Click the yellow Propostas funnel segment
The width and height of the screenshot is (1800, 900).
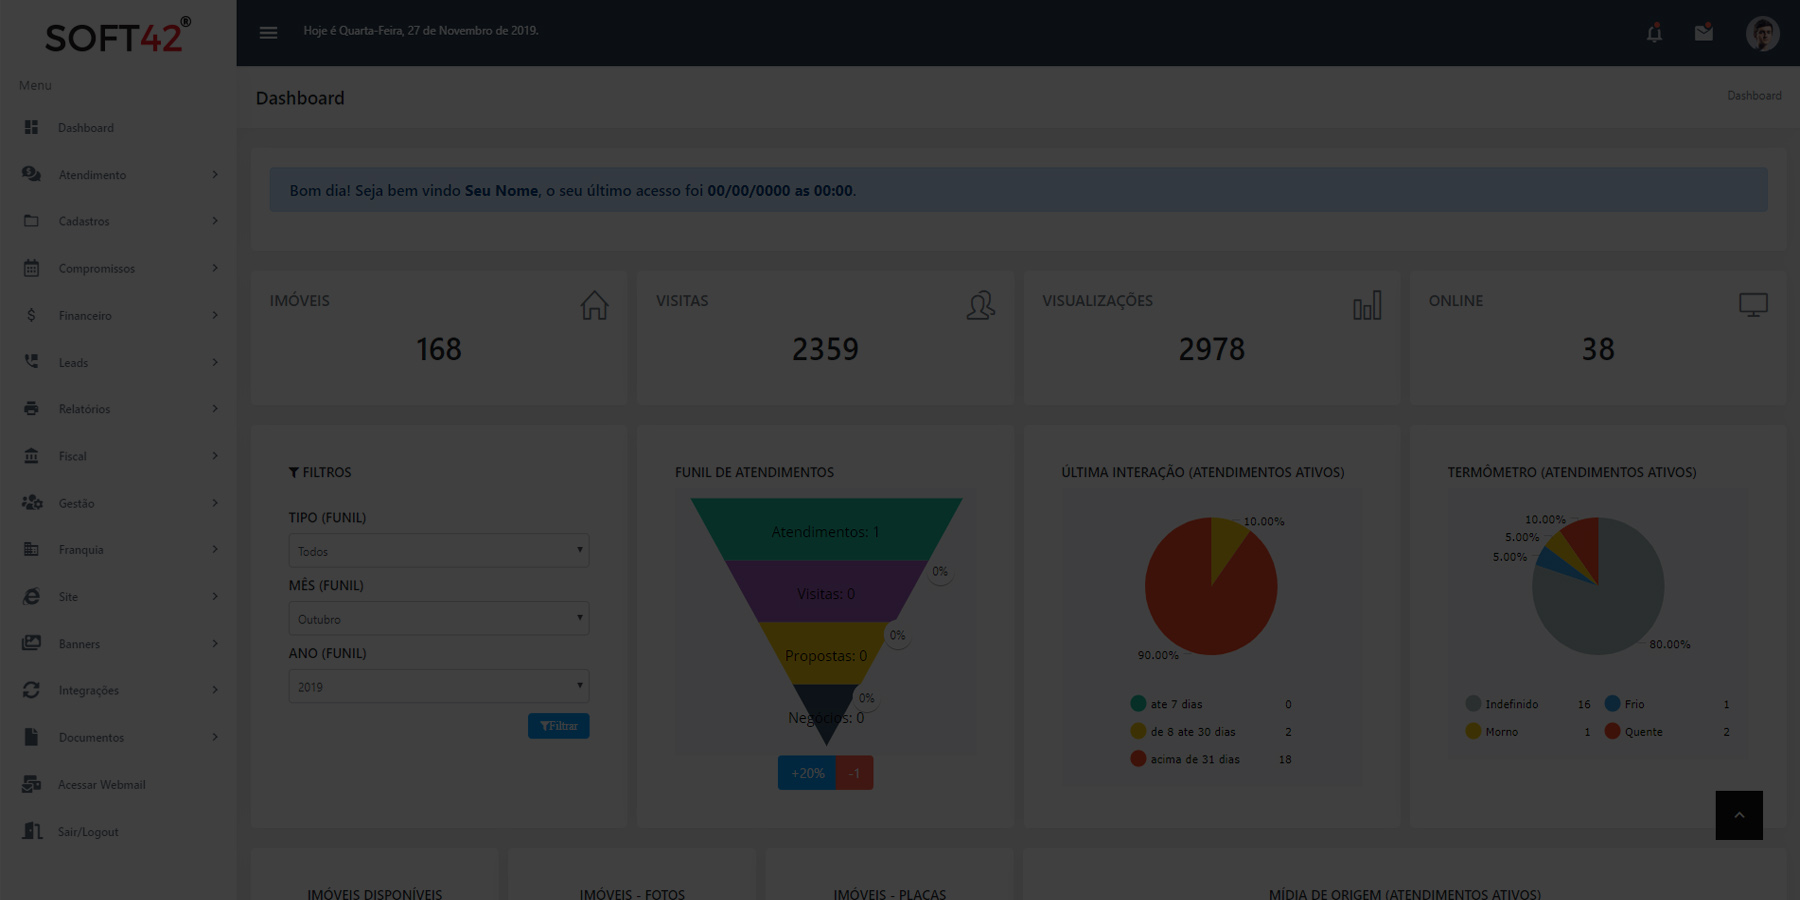click(x=826, y=654)
